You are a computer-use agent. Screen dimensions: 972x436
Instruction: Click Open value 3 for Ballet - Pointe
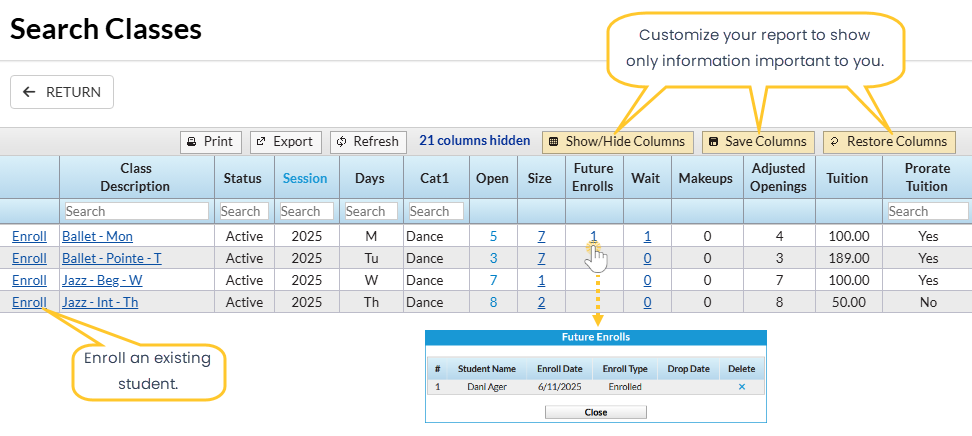point(493,258)
